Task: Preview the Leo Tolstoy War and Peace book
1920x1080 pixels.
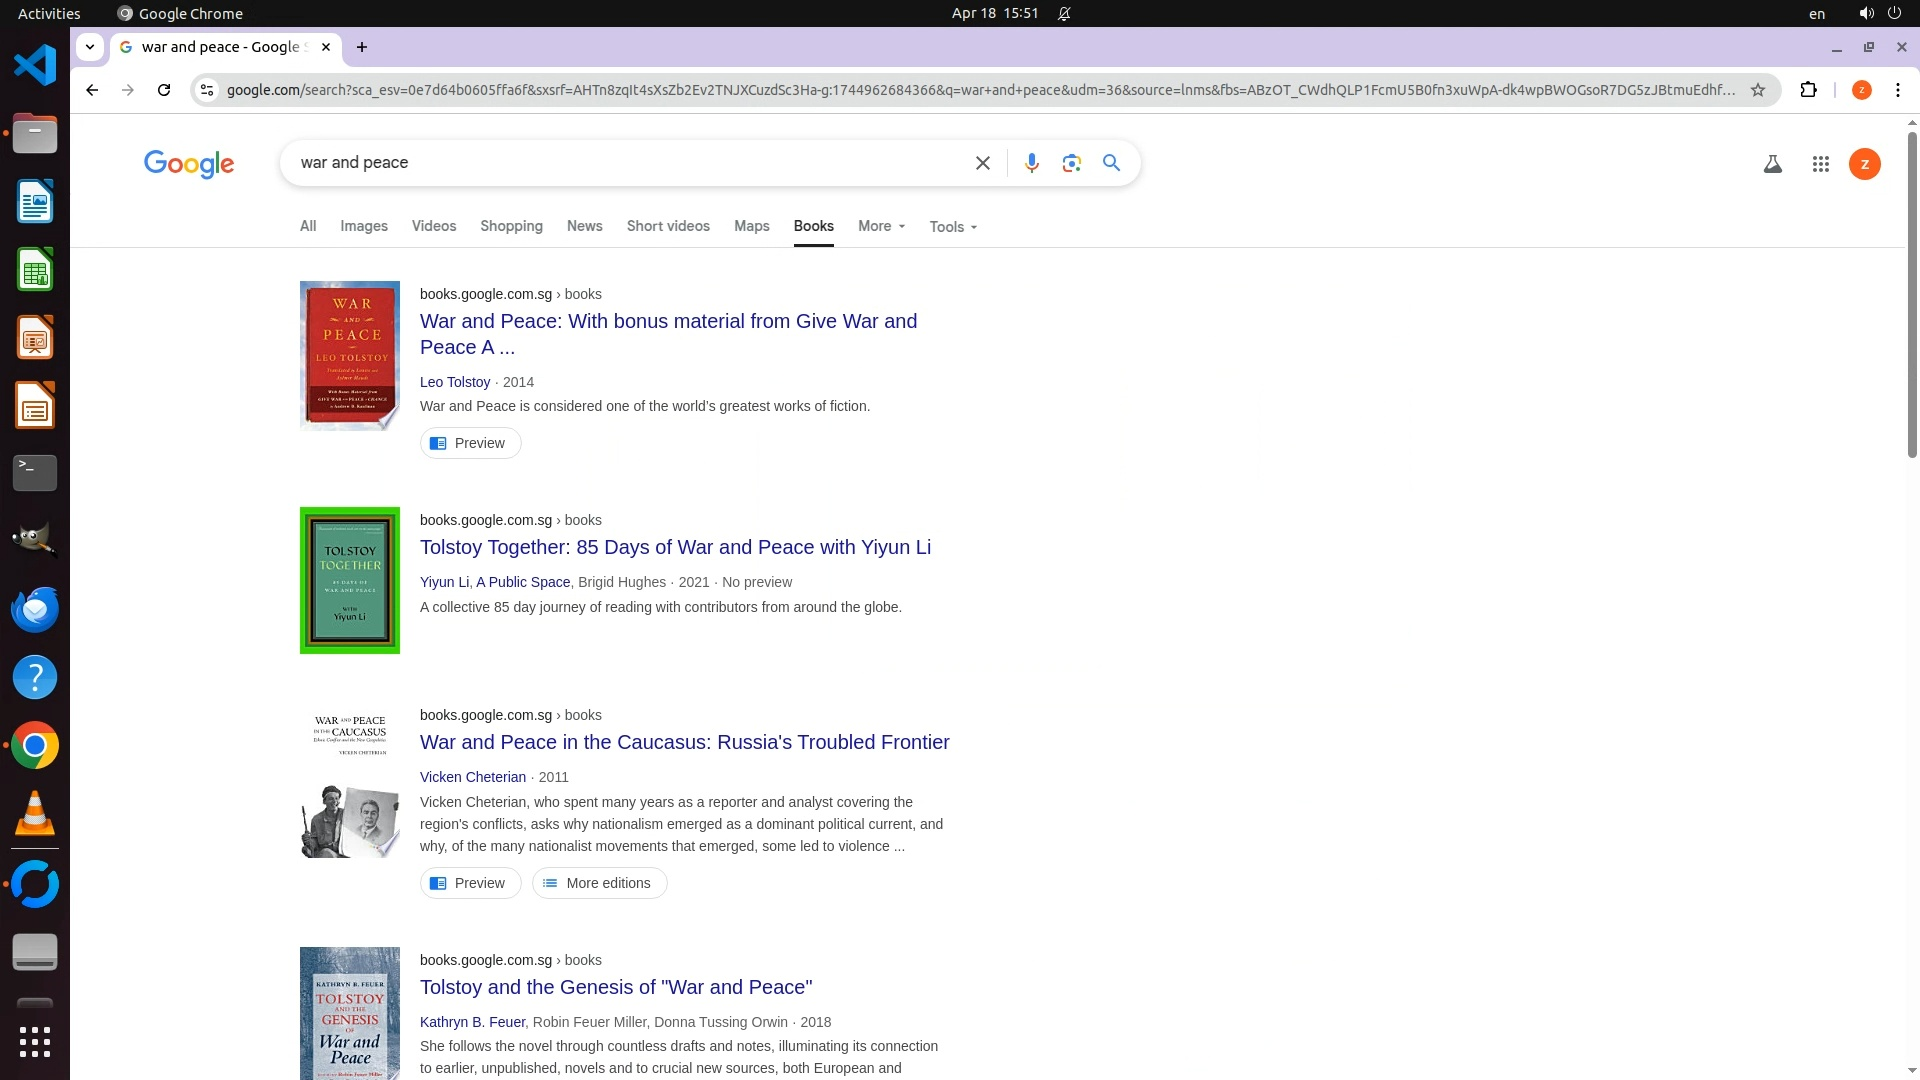Action: [x=470, y=443]
